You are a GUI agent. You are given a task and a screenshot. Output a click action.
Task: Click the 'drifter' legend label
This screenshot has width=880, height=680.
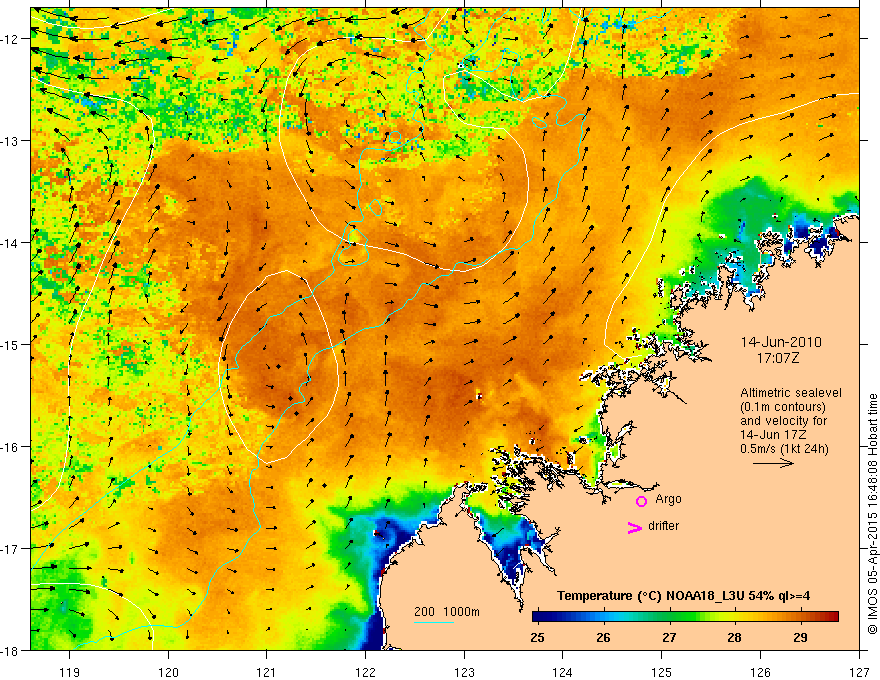[663, 526]
